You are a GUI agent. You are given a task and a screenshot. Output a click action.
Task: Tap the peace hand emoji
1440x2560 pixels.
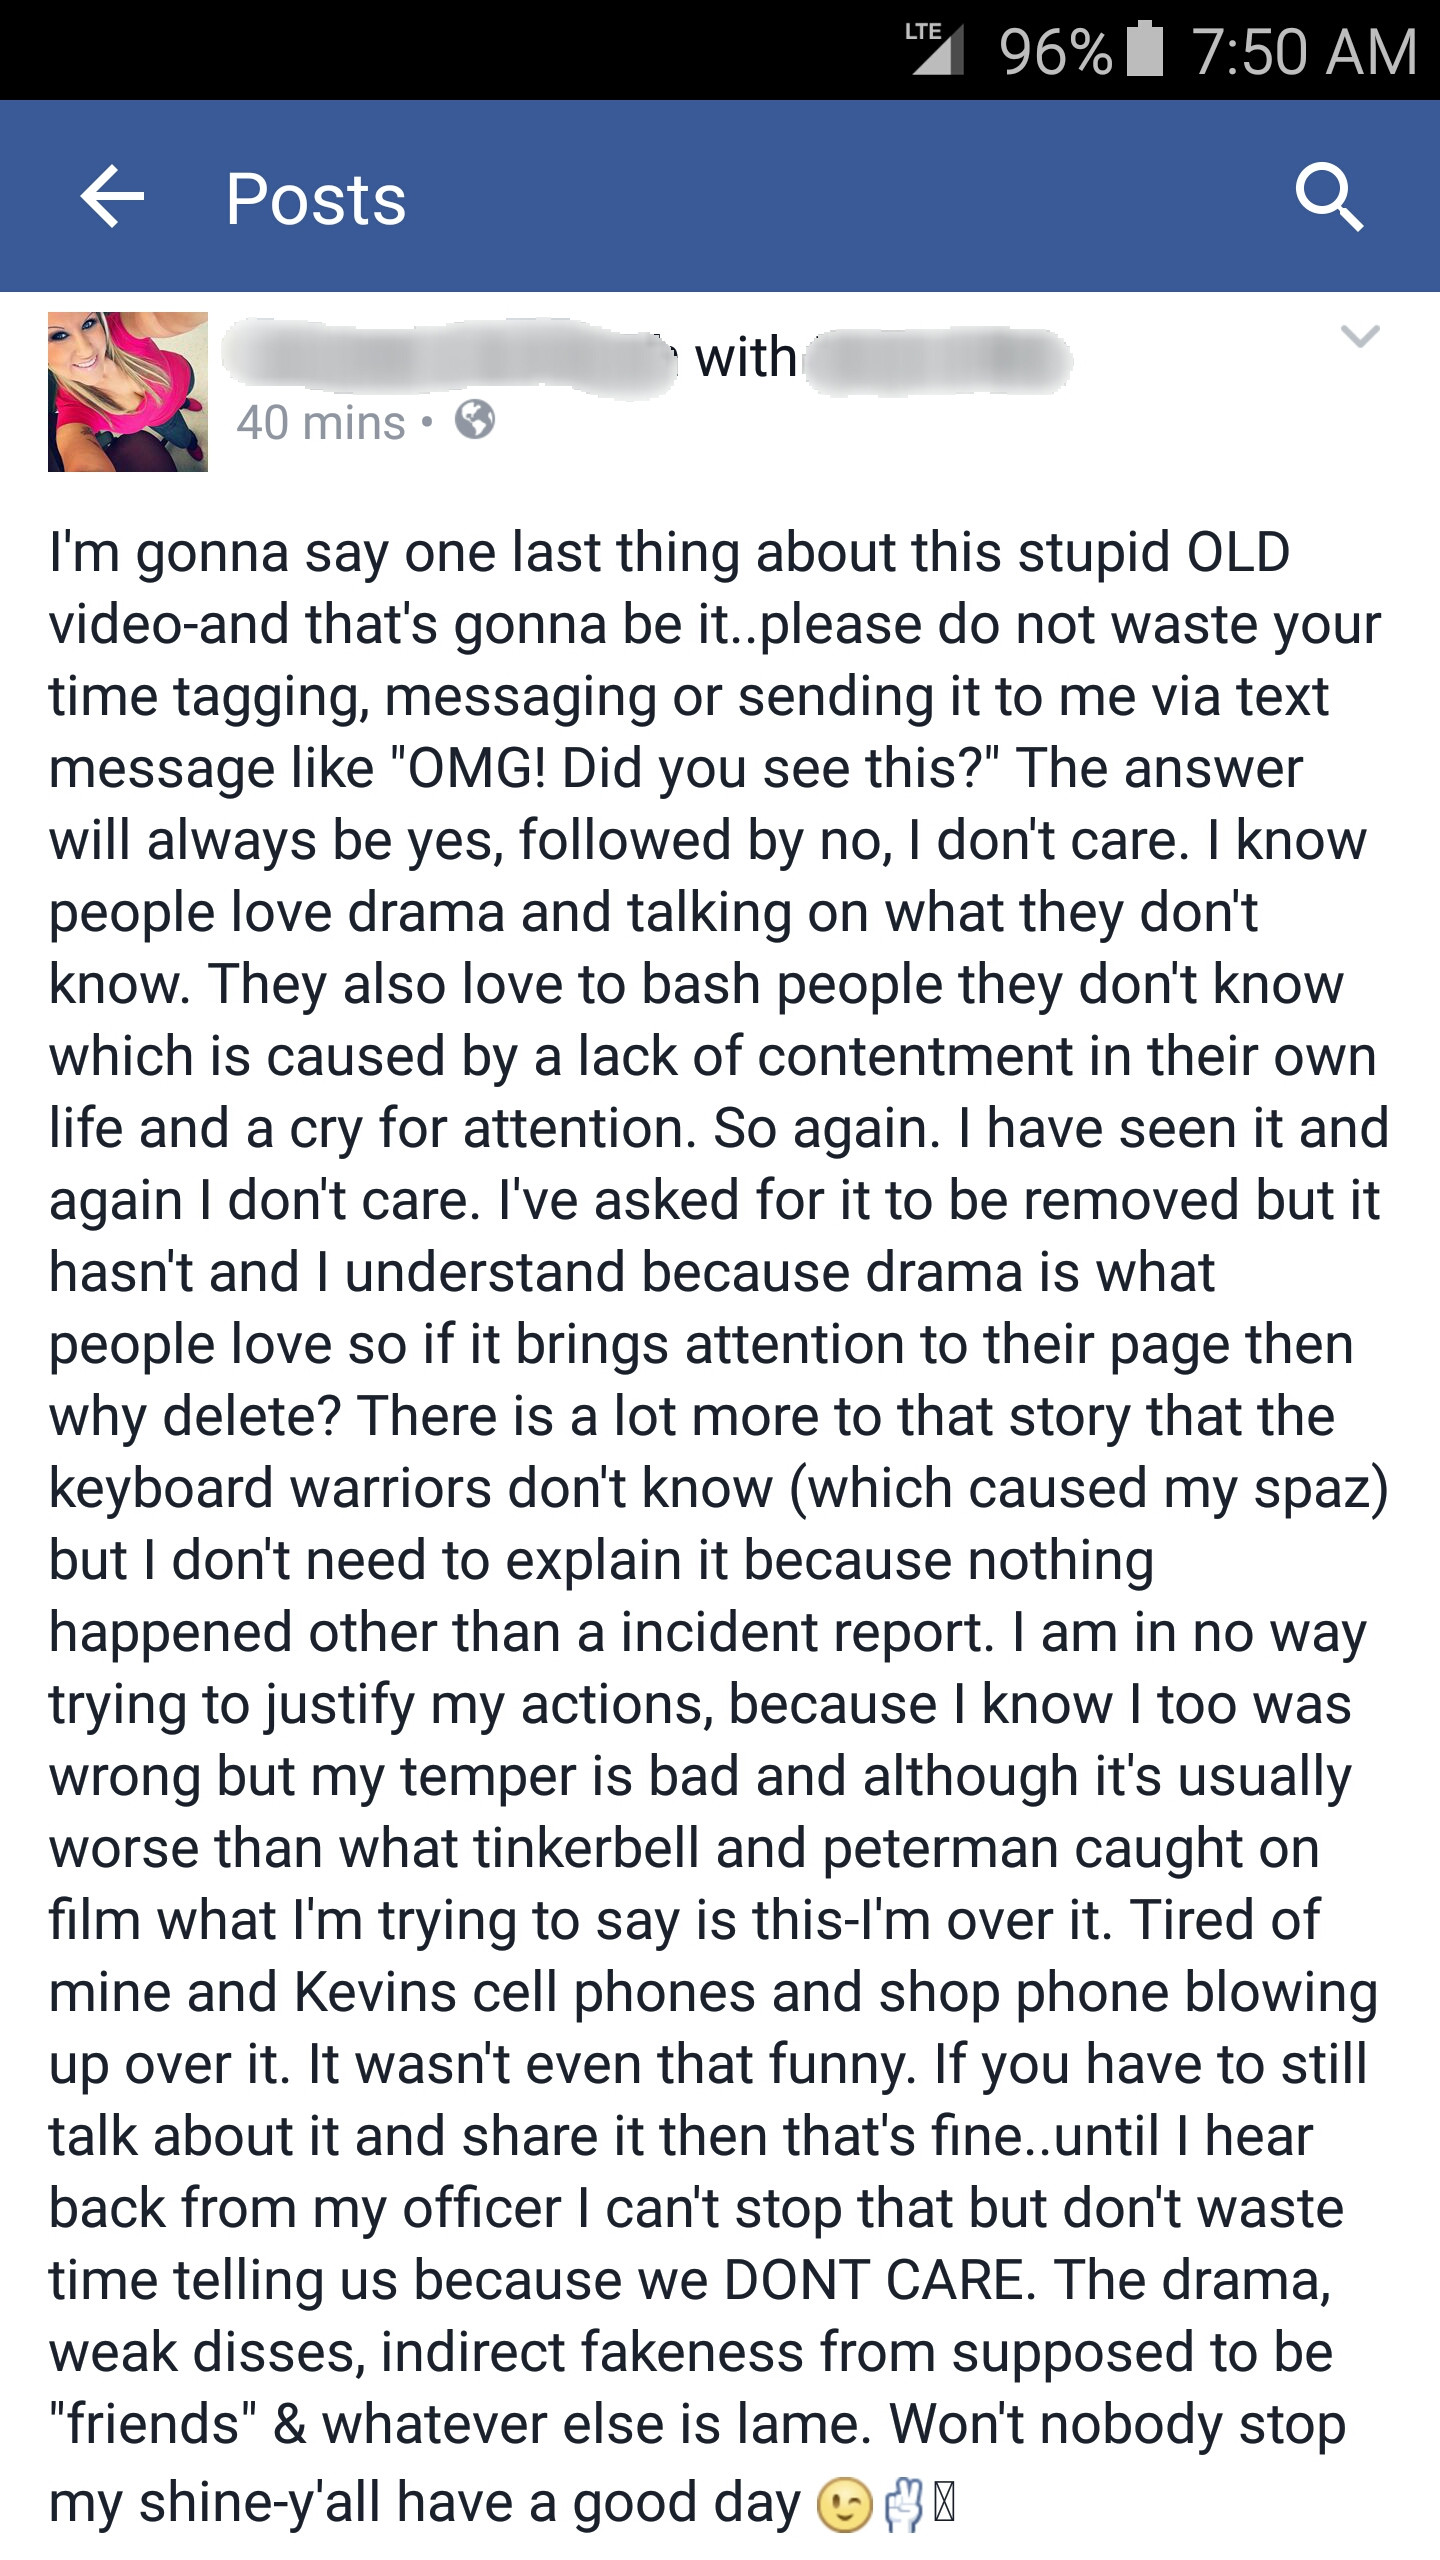point(904,2505)
